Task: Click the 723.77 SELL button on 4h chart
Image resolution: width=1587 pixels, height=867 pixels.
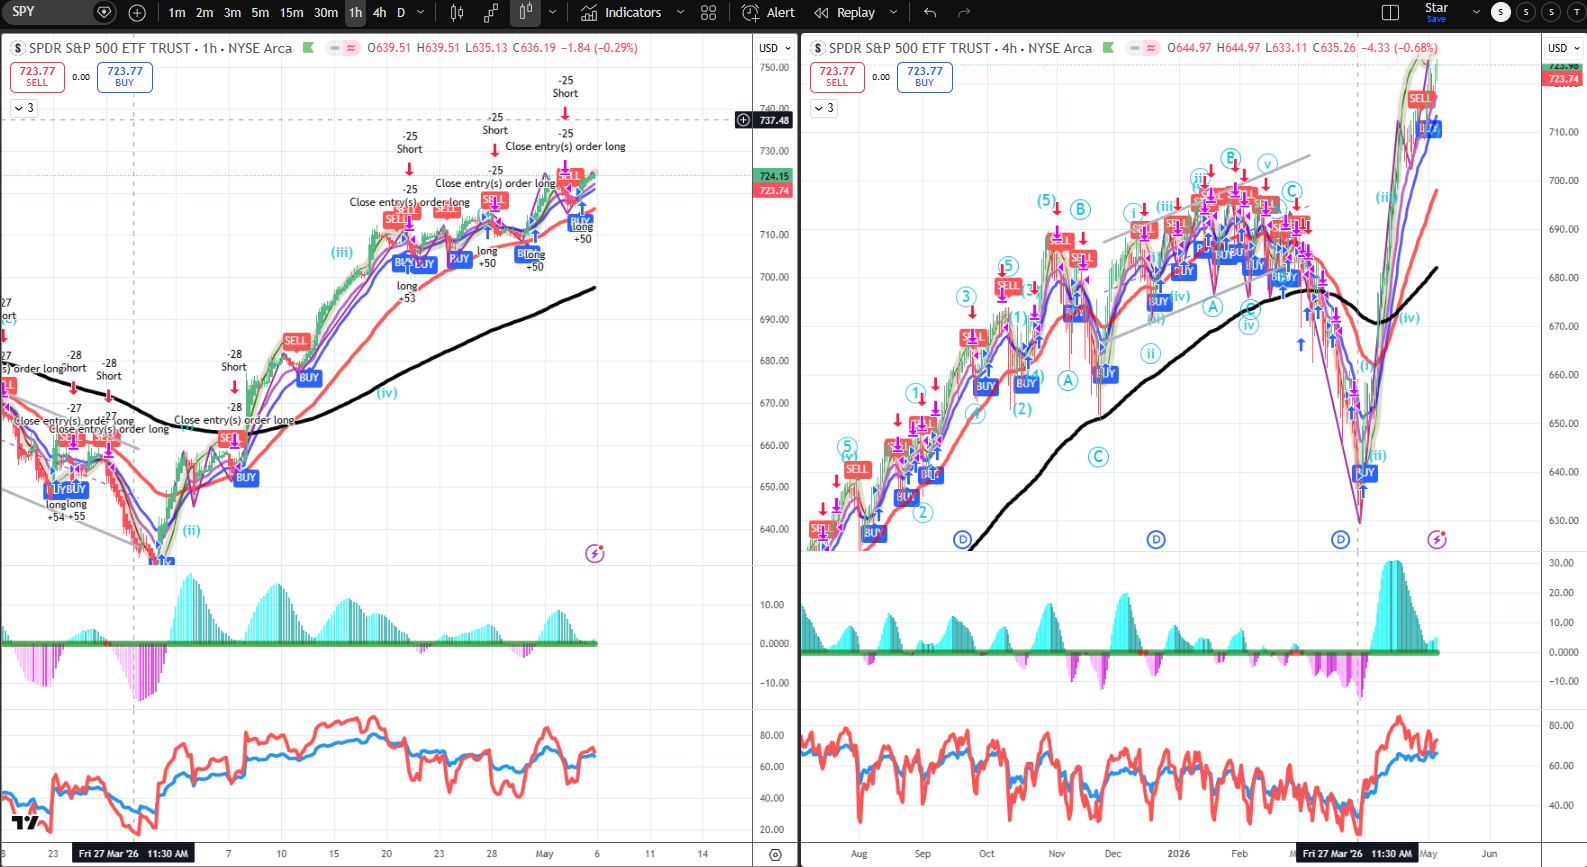Action: pyautogui.click(x=837, y=77)
